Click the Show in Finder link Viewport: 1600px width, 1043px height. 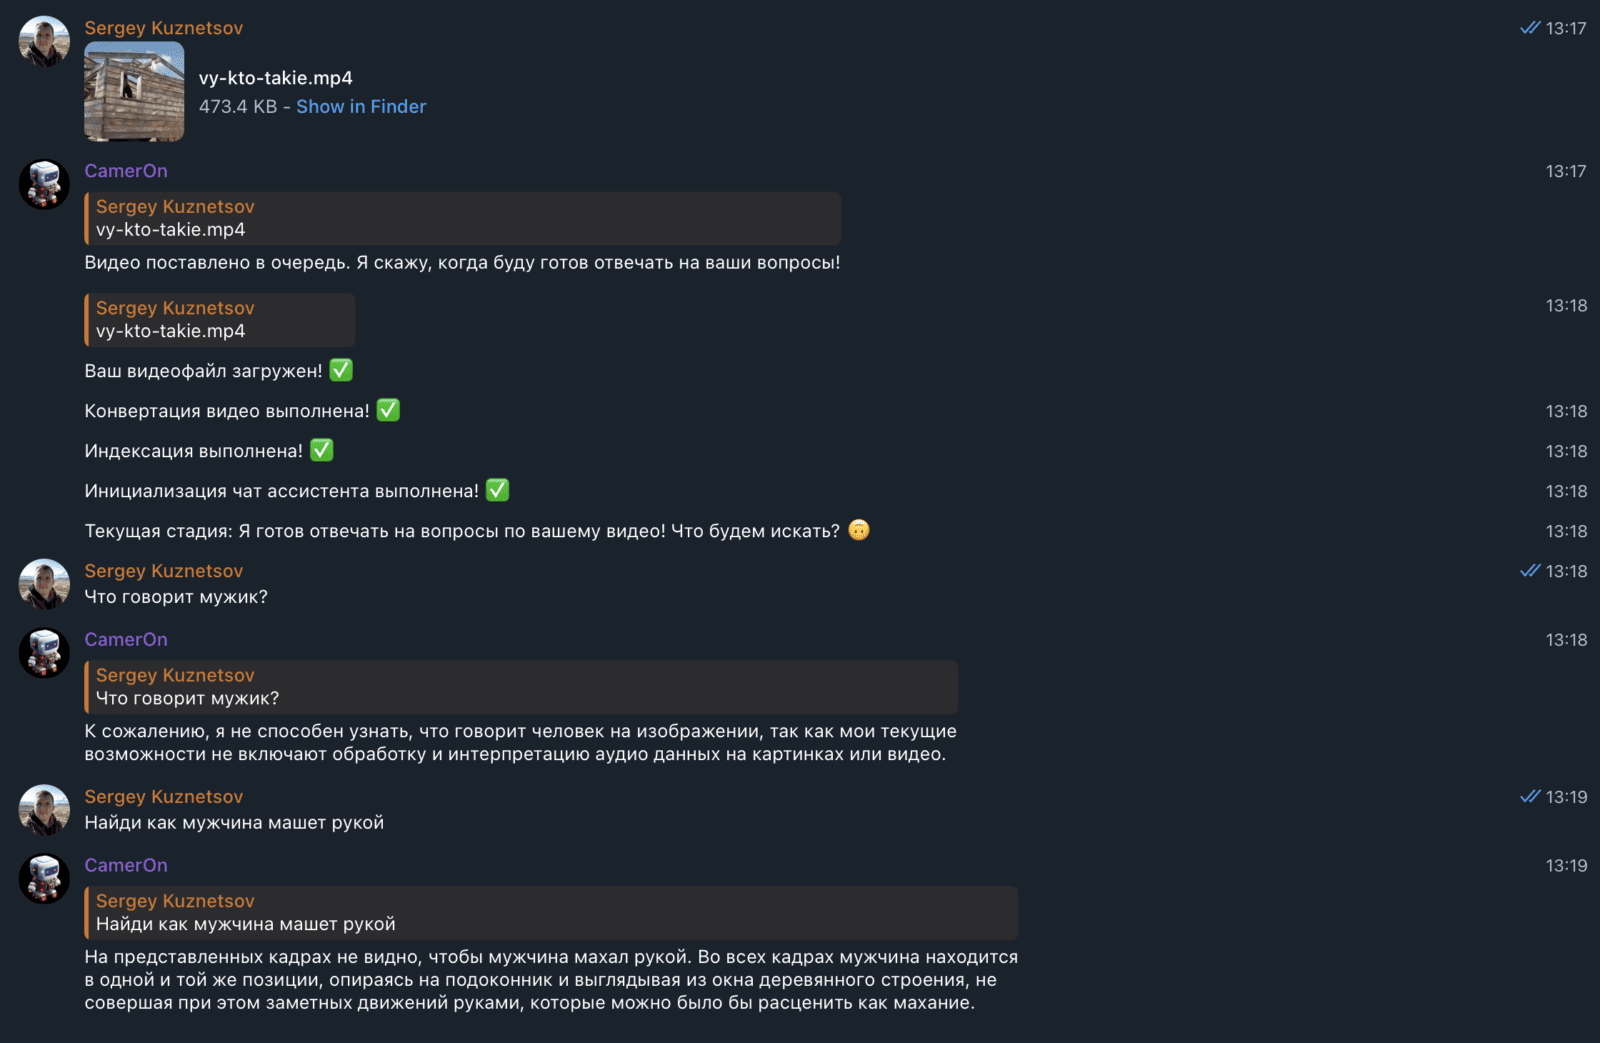point(361,106)
